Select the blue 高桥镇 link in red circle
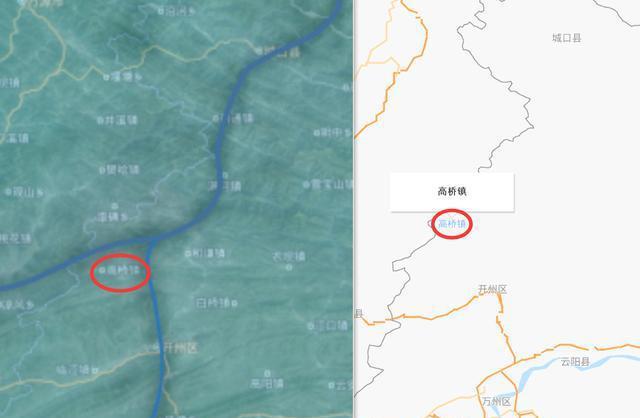 (x=452, y=224)
